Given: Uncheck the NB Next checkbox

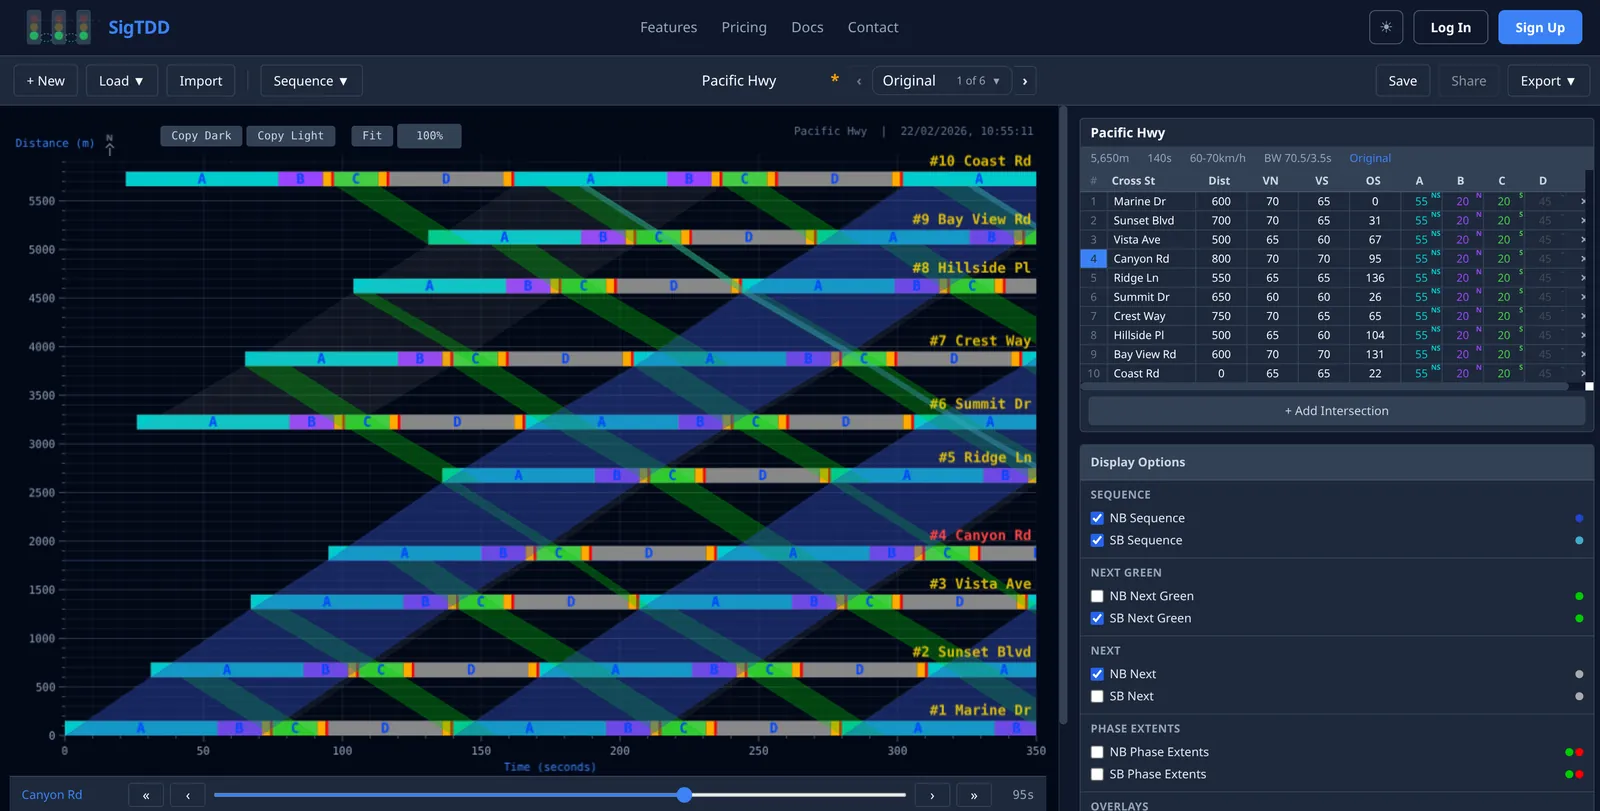Looking at the screenshot, I should click(1097, 674).
